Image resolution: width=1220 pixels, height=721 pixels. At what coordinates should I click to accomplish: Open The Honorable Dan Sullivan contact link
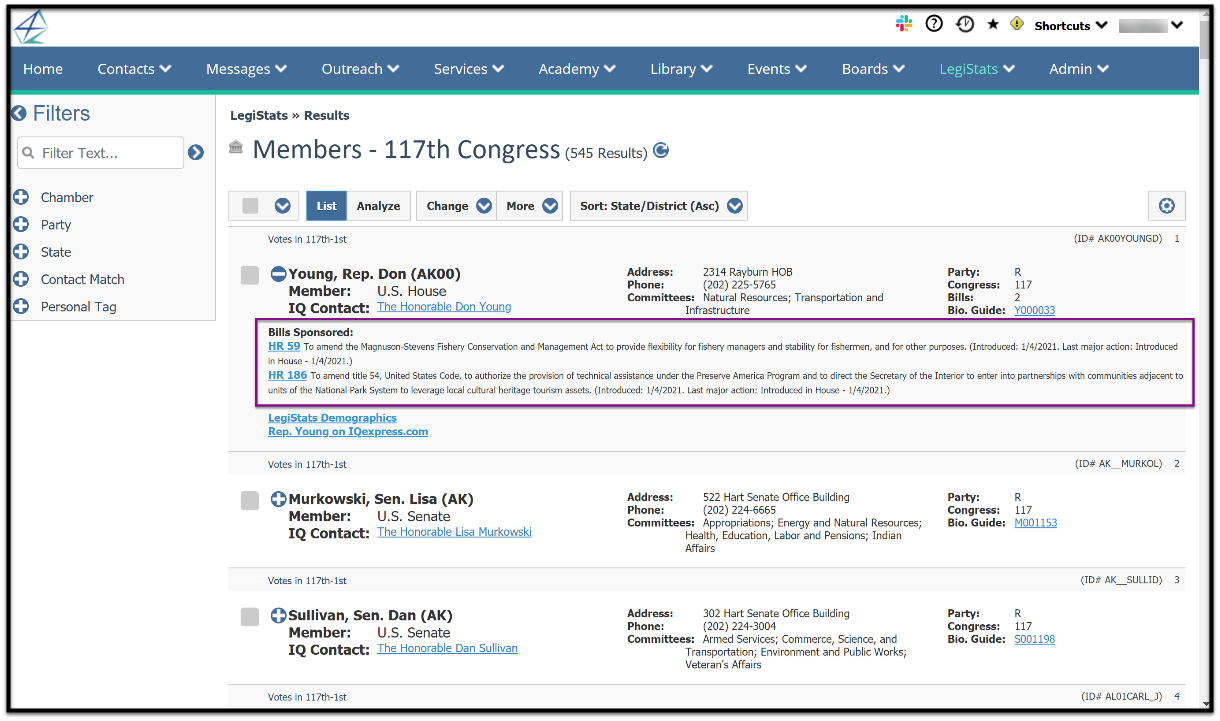447,648
